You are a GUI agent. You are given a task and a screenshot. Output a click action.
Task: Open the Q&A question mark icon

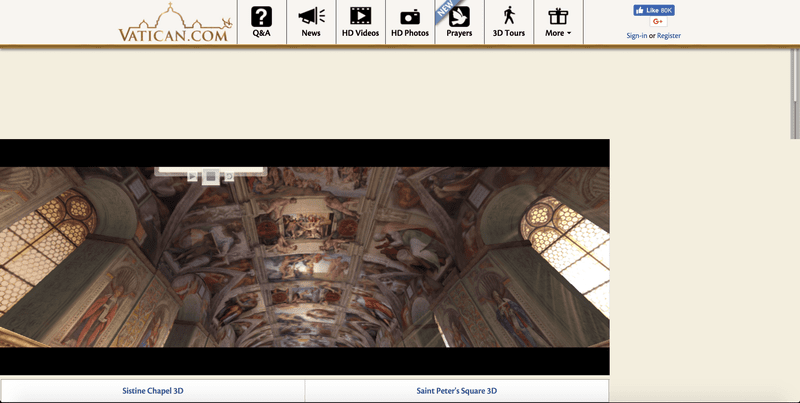[261, 16]
